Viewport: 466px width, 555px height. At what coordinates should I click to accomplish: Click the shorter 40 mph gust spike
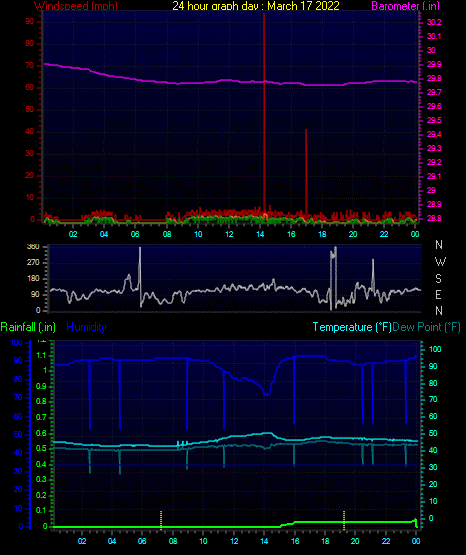click(x=306, y=172)
